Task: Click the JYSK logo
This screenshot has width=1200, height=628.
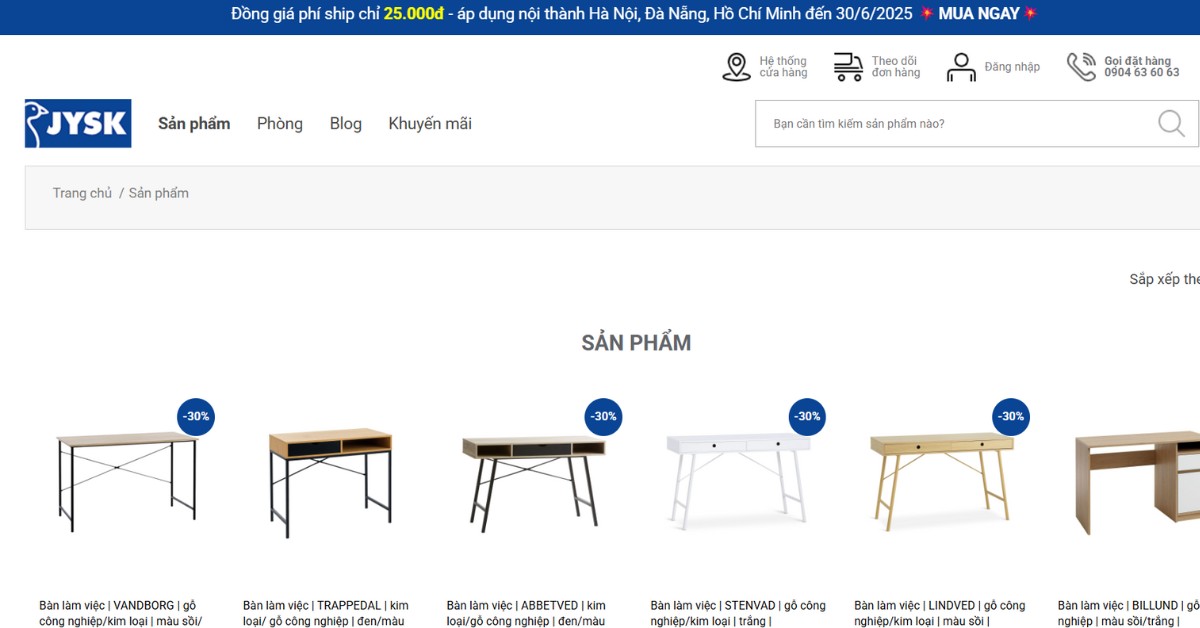Action: pyautogui.click(x=78, y=123)
